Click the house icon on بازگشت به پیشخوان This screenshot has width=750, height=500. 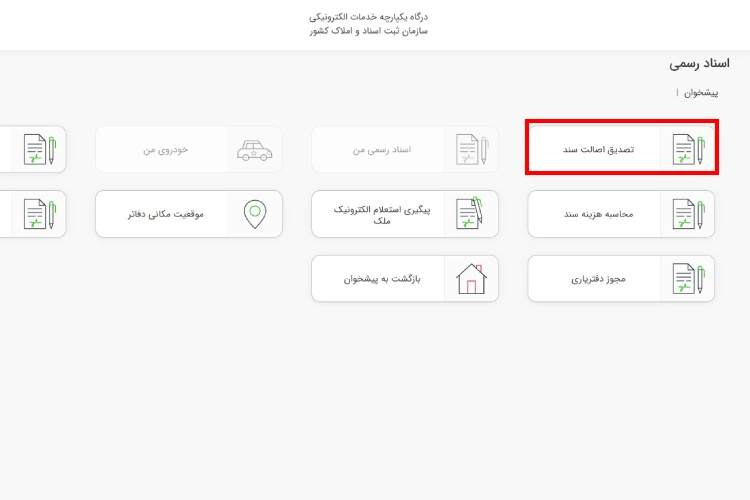coord(471,279)
